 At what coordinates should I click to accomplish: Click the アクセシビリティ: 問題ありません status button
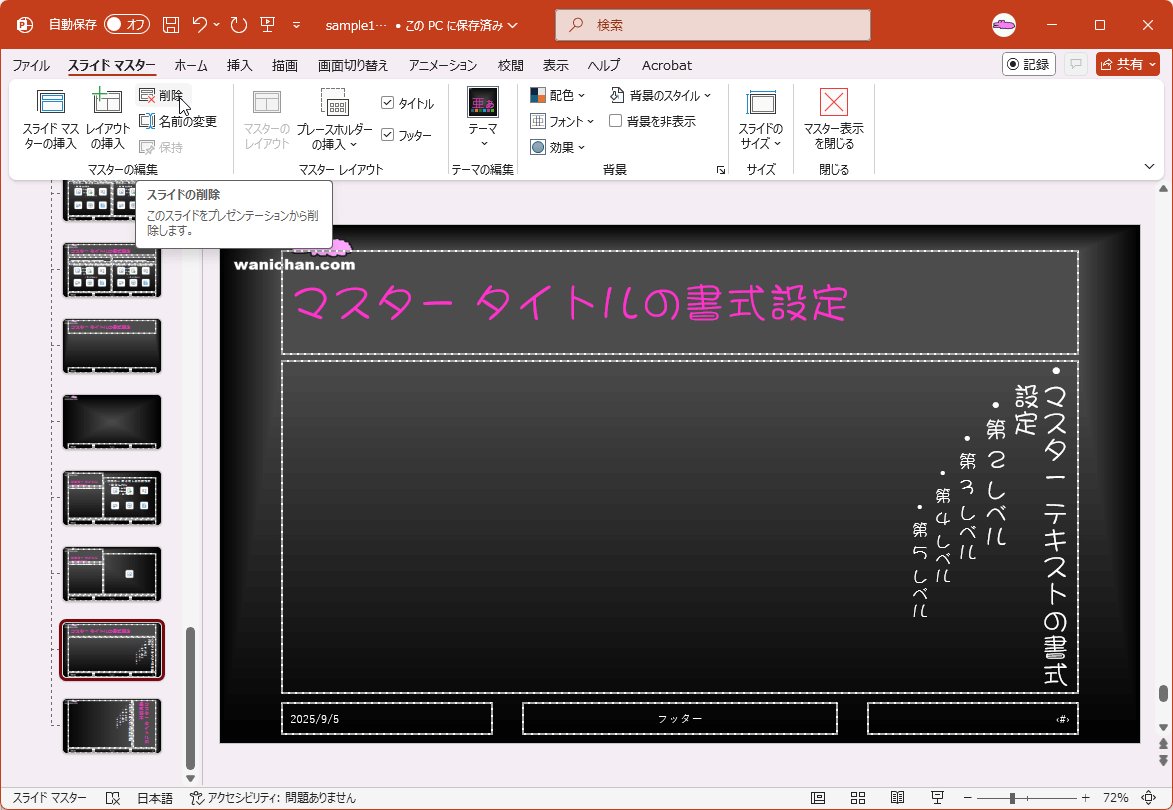[x=282, y=798]
